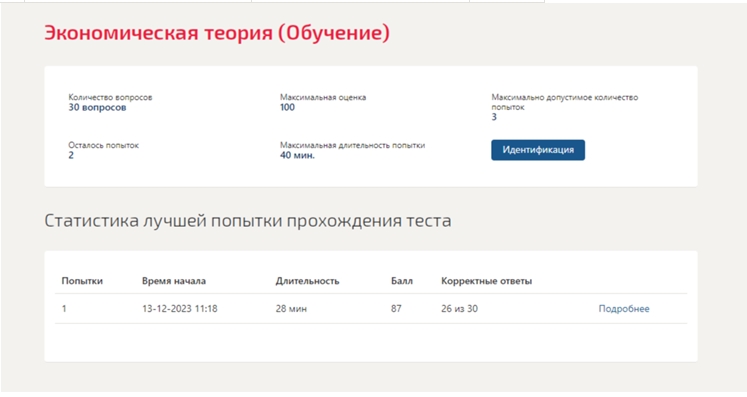This screenshot has height=397, width=747.
Task: Select the Время начала column header
Action: point(174,281)
